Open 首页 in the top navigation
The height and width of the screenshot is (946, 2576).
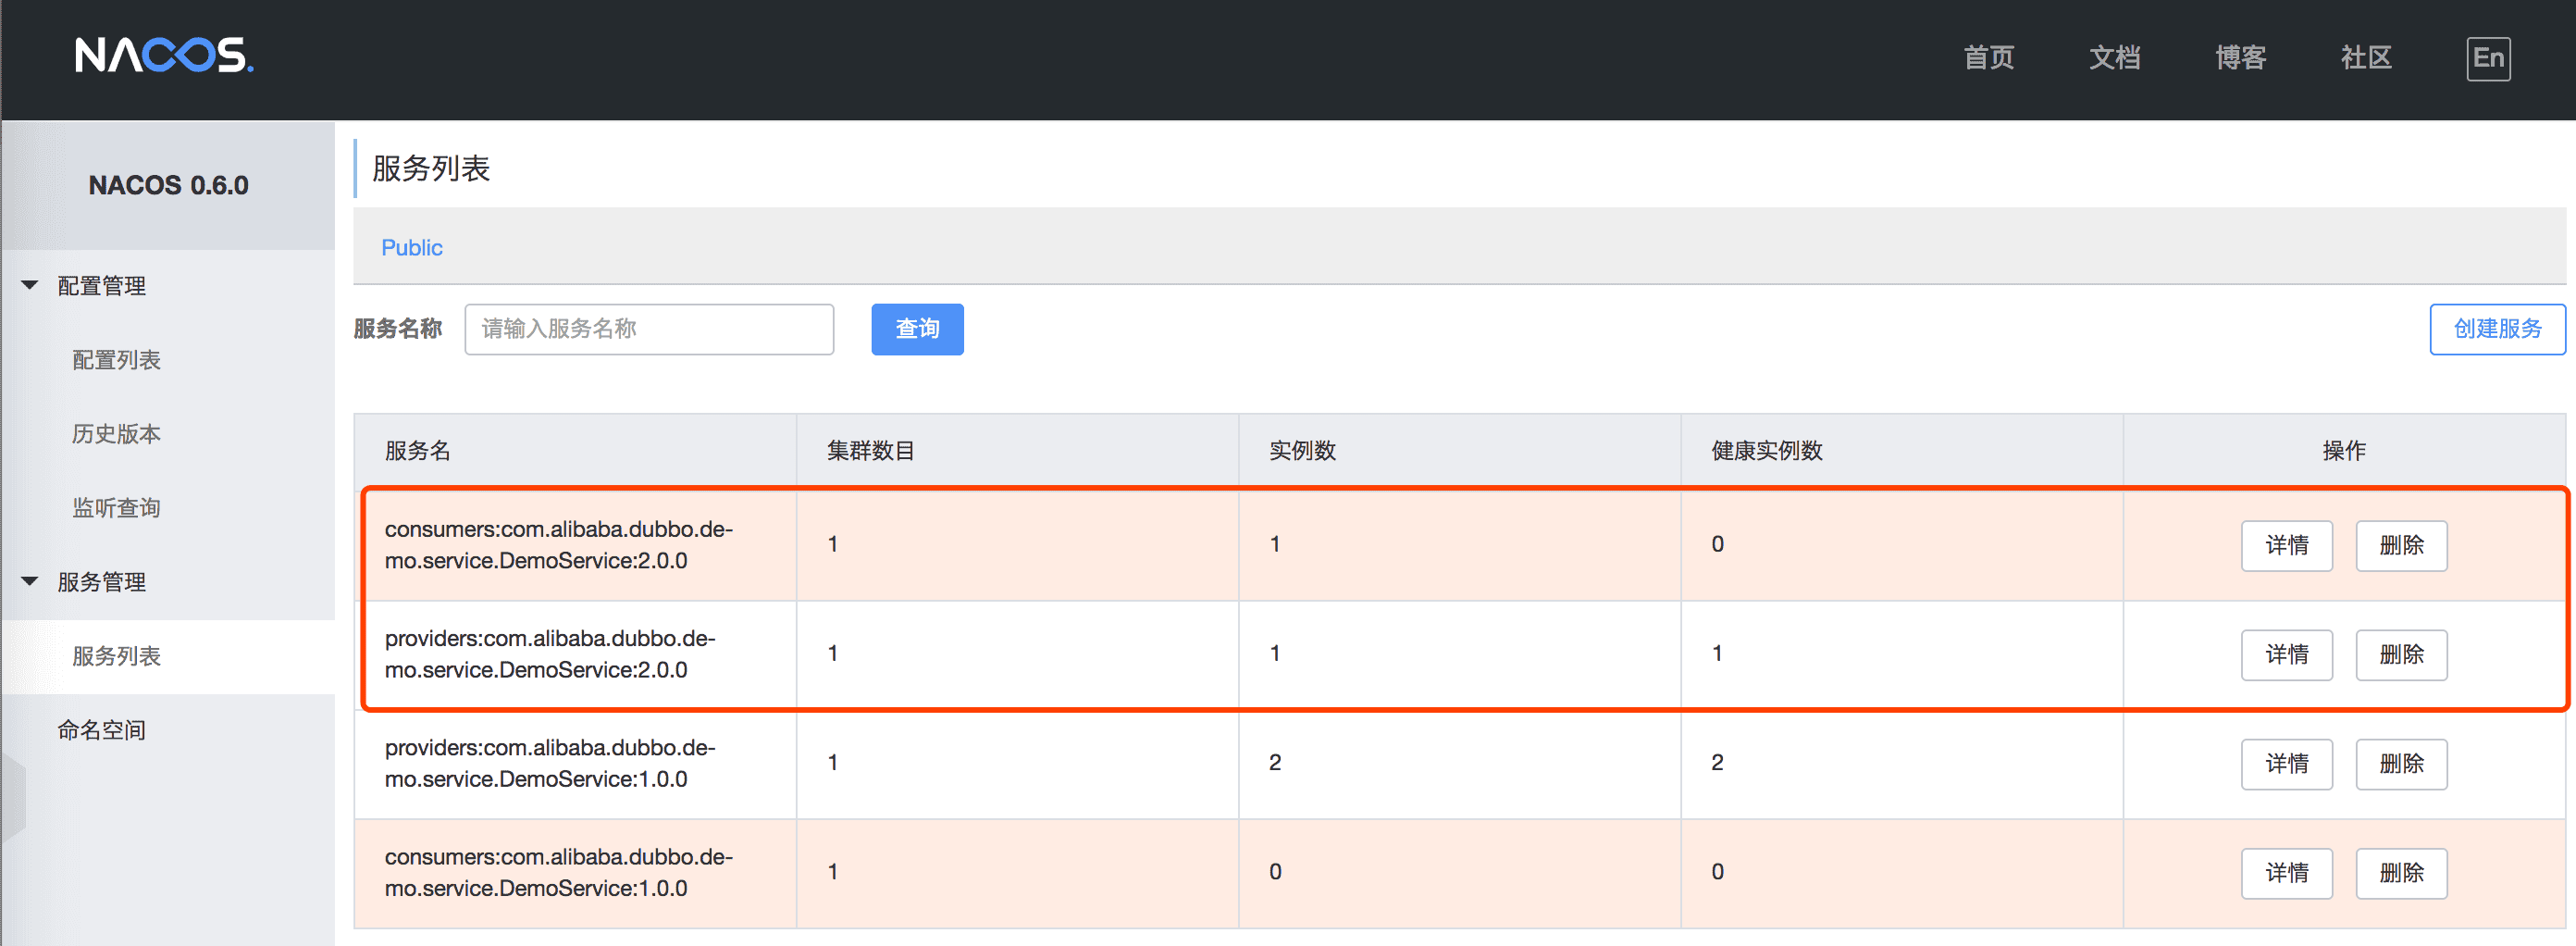click(x=1988, y=58)
